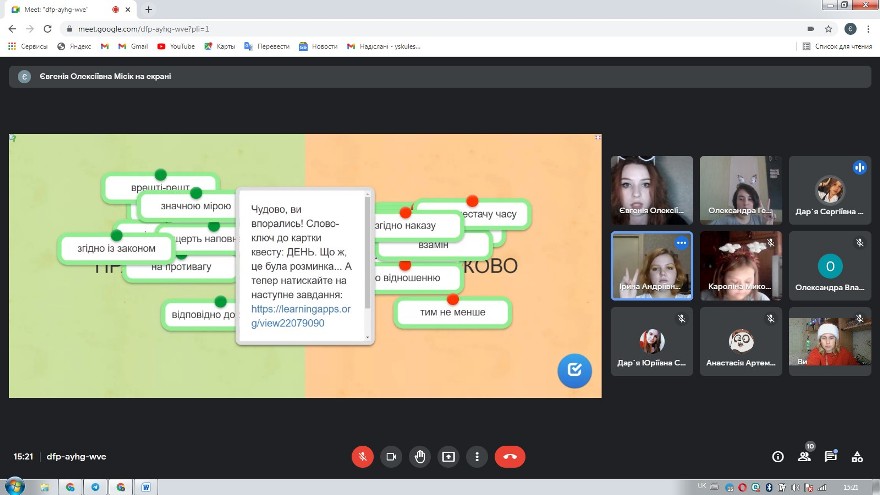This screenshot has height=495, width=880.
Task: Open the chat panel
Action: (831, 456)
